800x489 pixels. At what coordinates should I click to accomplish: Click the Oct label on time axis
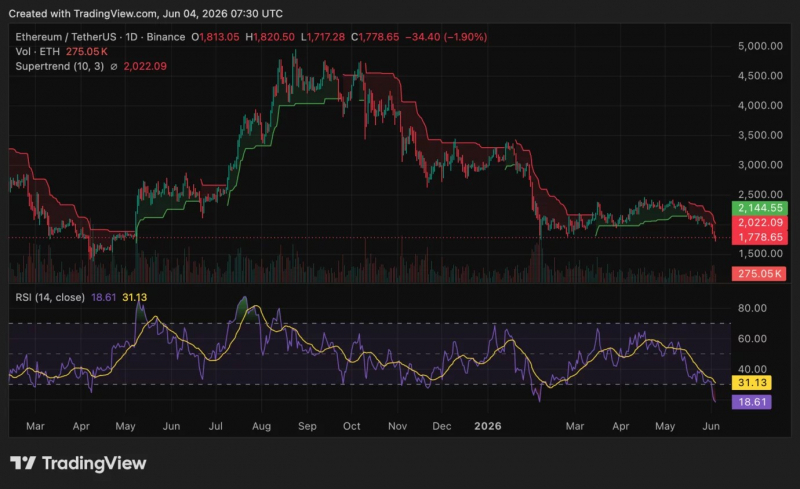pyautogui.click(x=352, y=426)
